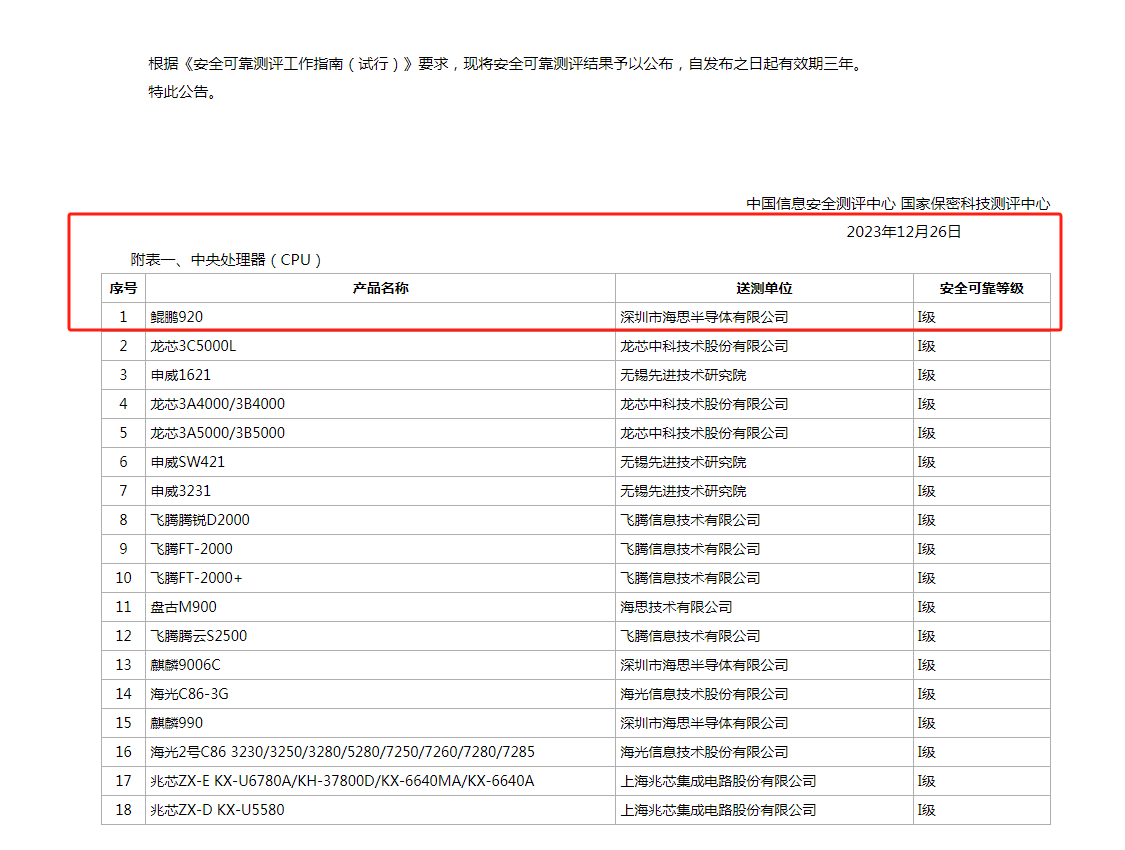Click 上海兆芯集成电路股份有限公司 in the ZX-D row
This screenshot has width=1125, height=850.
pyautogui.click(x=718, y=810)
